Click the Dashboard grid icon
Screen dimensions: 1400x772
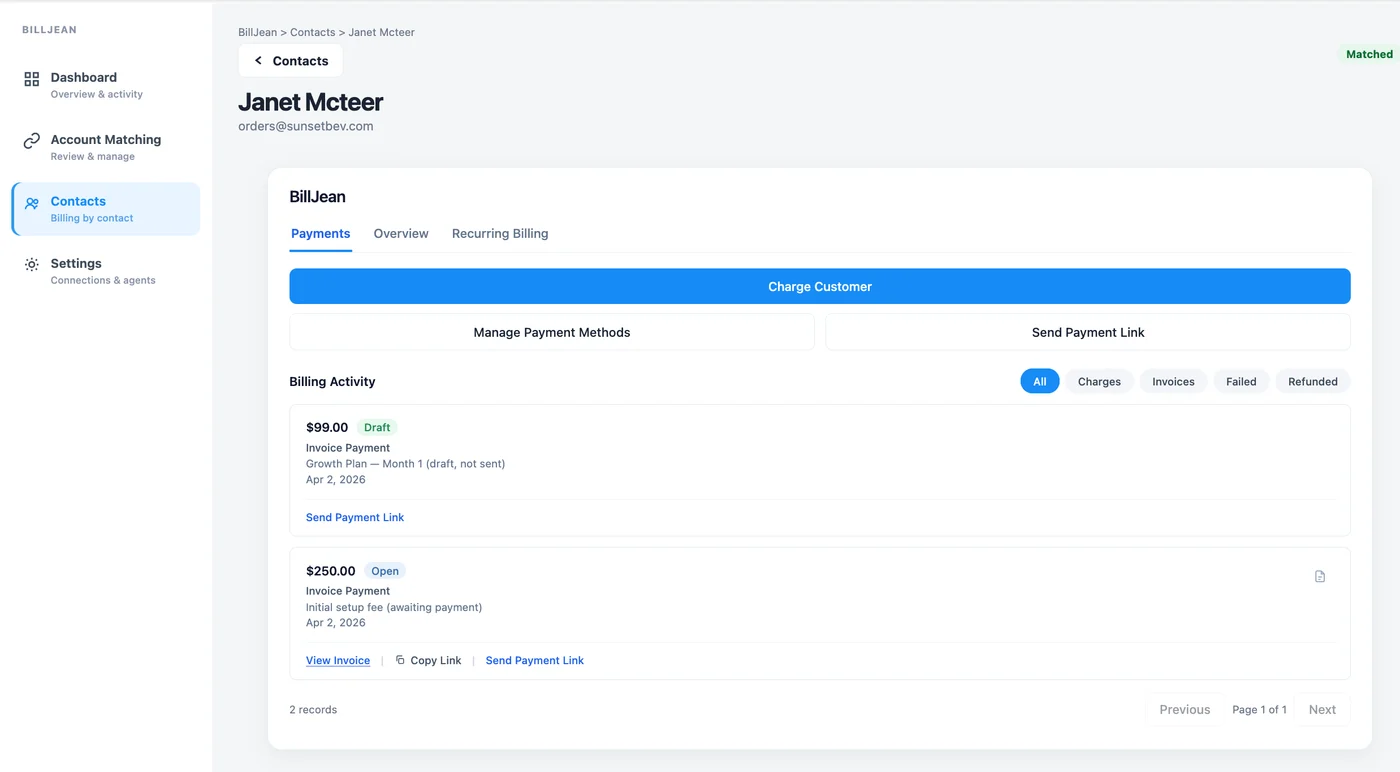[x=32, y=79]
